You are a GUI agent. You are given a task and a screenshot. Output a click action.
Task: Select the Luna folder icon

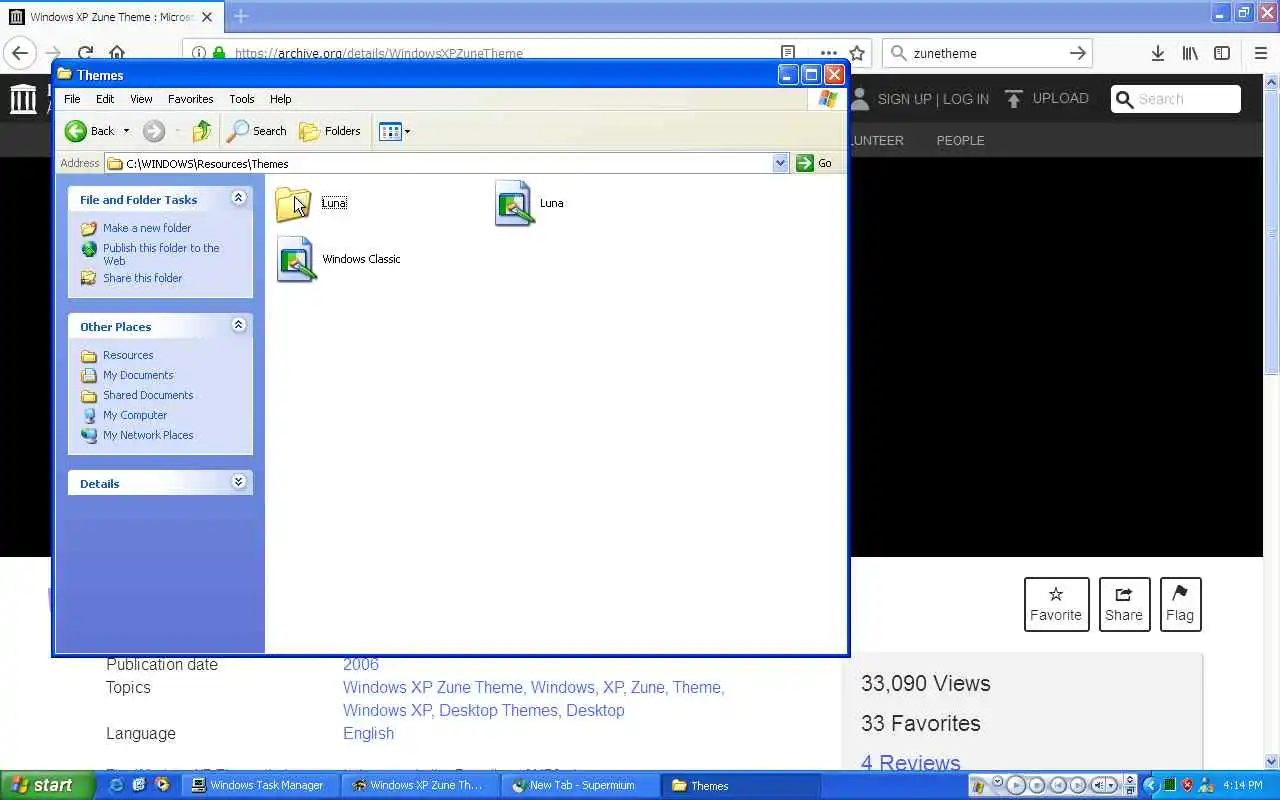294,203
